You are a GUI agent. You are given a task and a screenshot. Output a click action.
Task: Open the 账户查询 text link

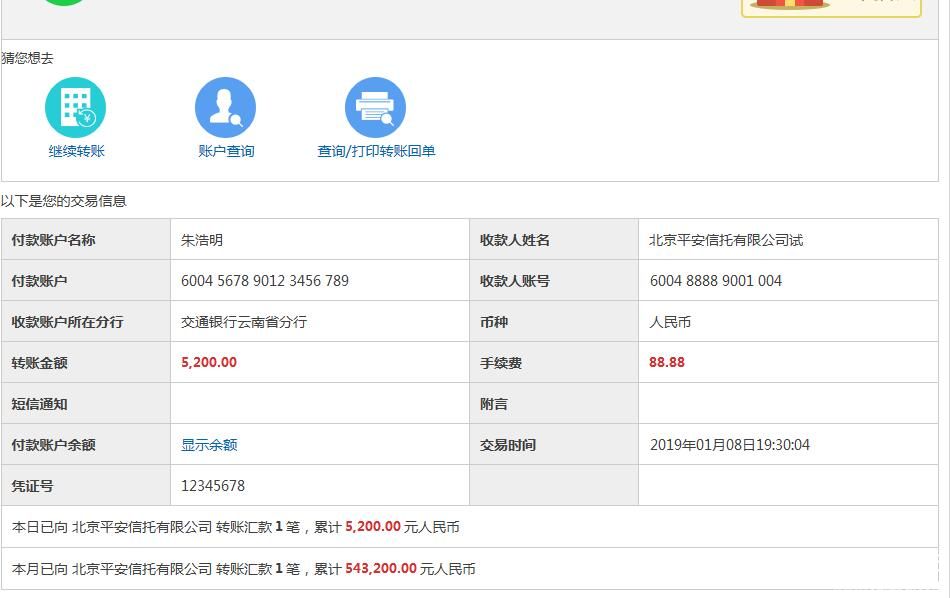point(226,151)
